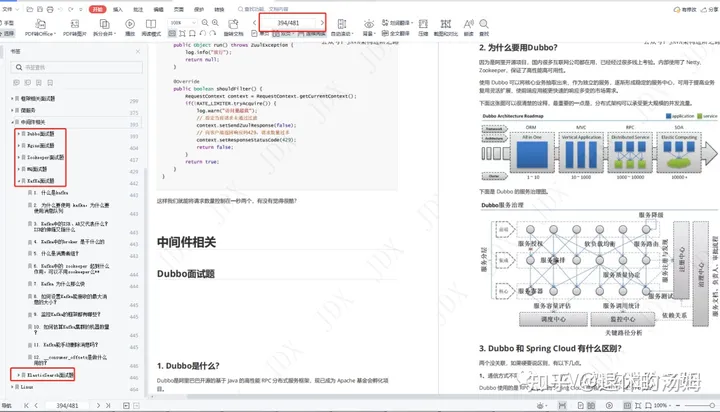The height and width of the screenshot is (412, 720).
Task: Select the 选择 selection tool mode
Action: click(x=8, y=34)
